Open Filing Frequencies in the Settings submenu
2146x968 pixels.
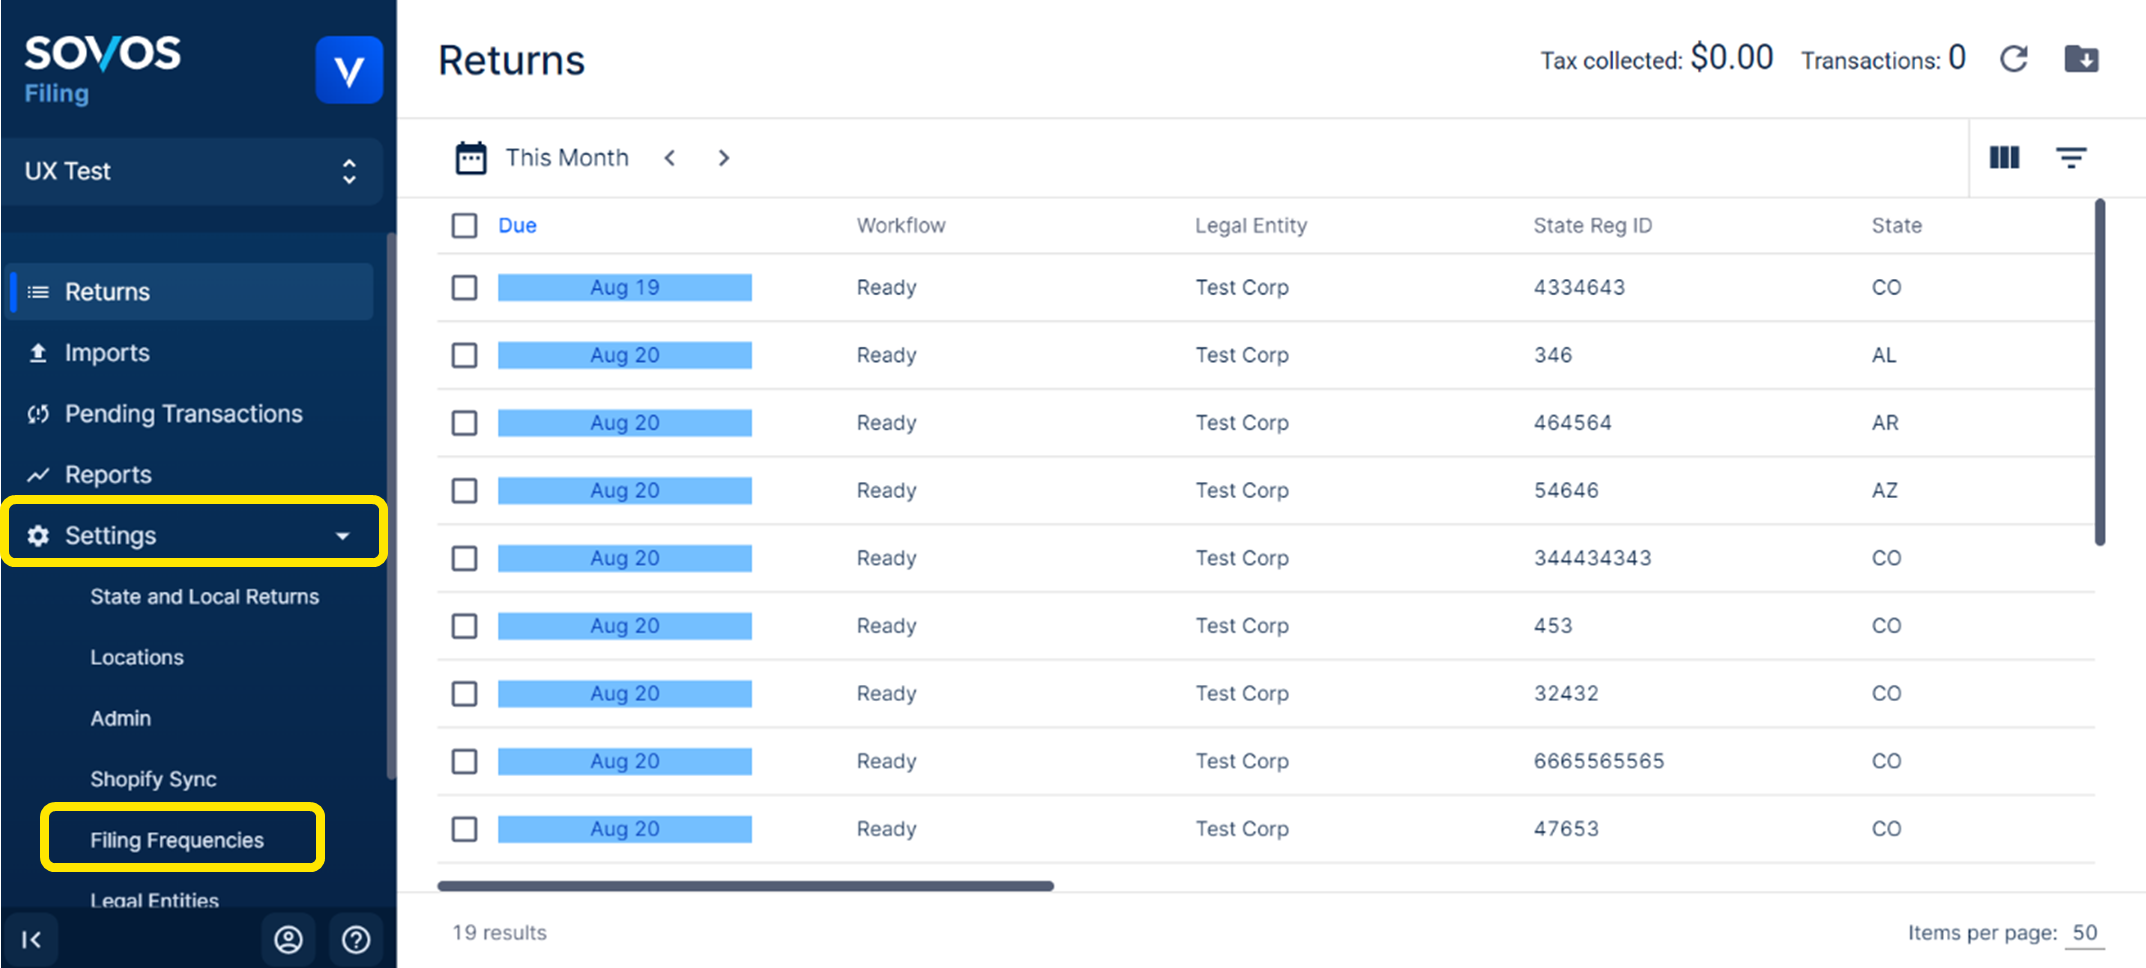tap(177, 840)
